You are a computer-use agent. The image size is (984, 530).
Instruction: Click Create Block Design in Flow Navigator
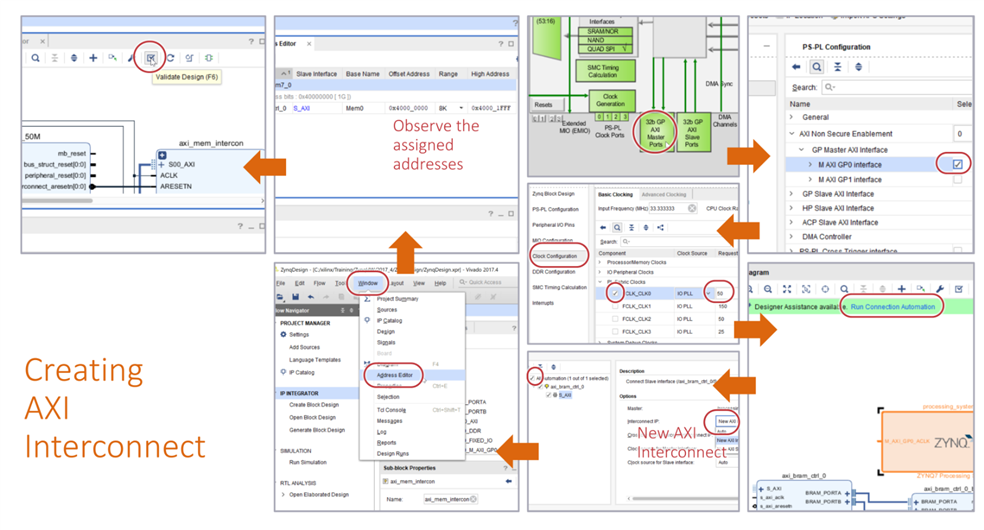(314, 405)
